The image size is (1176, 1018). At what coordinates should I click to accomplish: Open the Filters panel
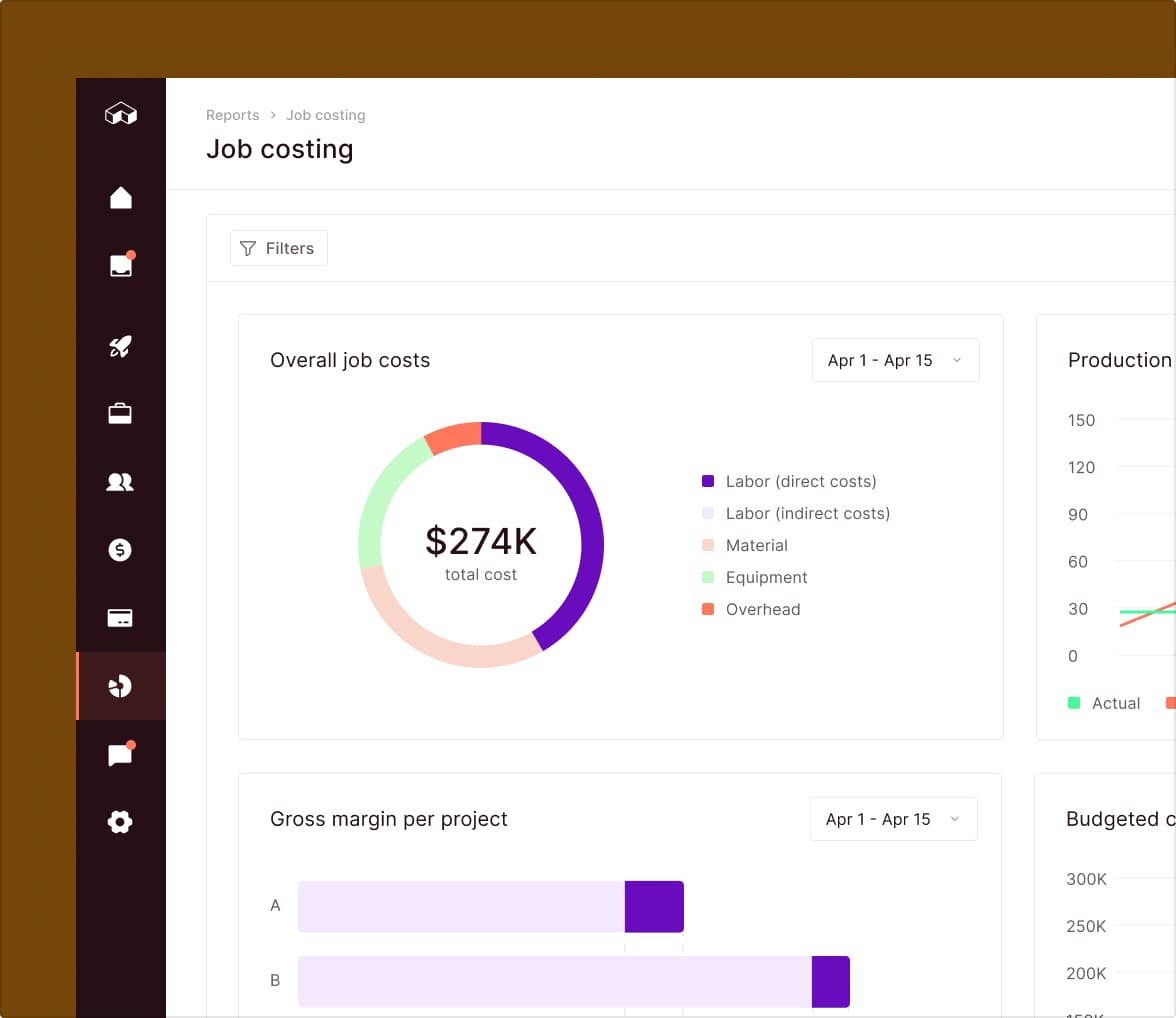(278, 248)
